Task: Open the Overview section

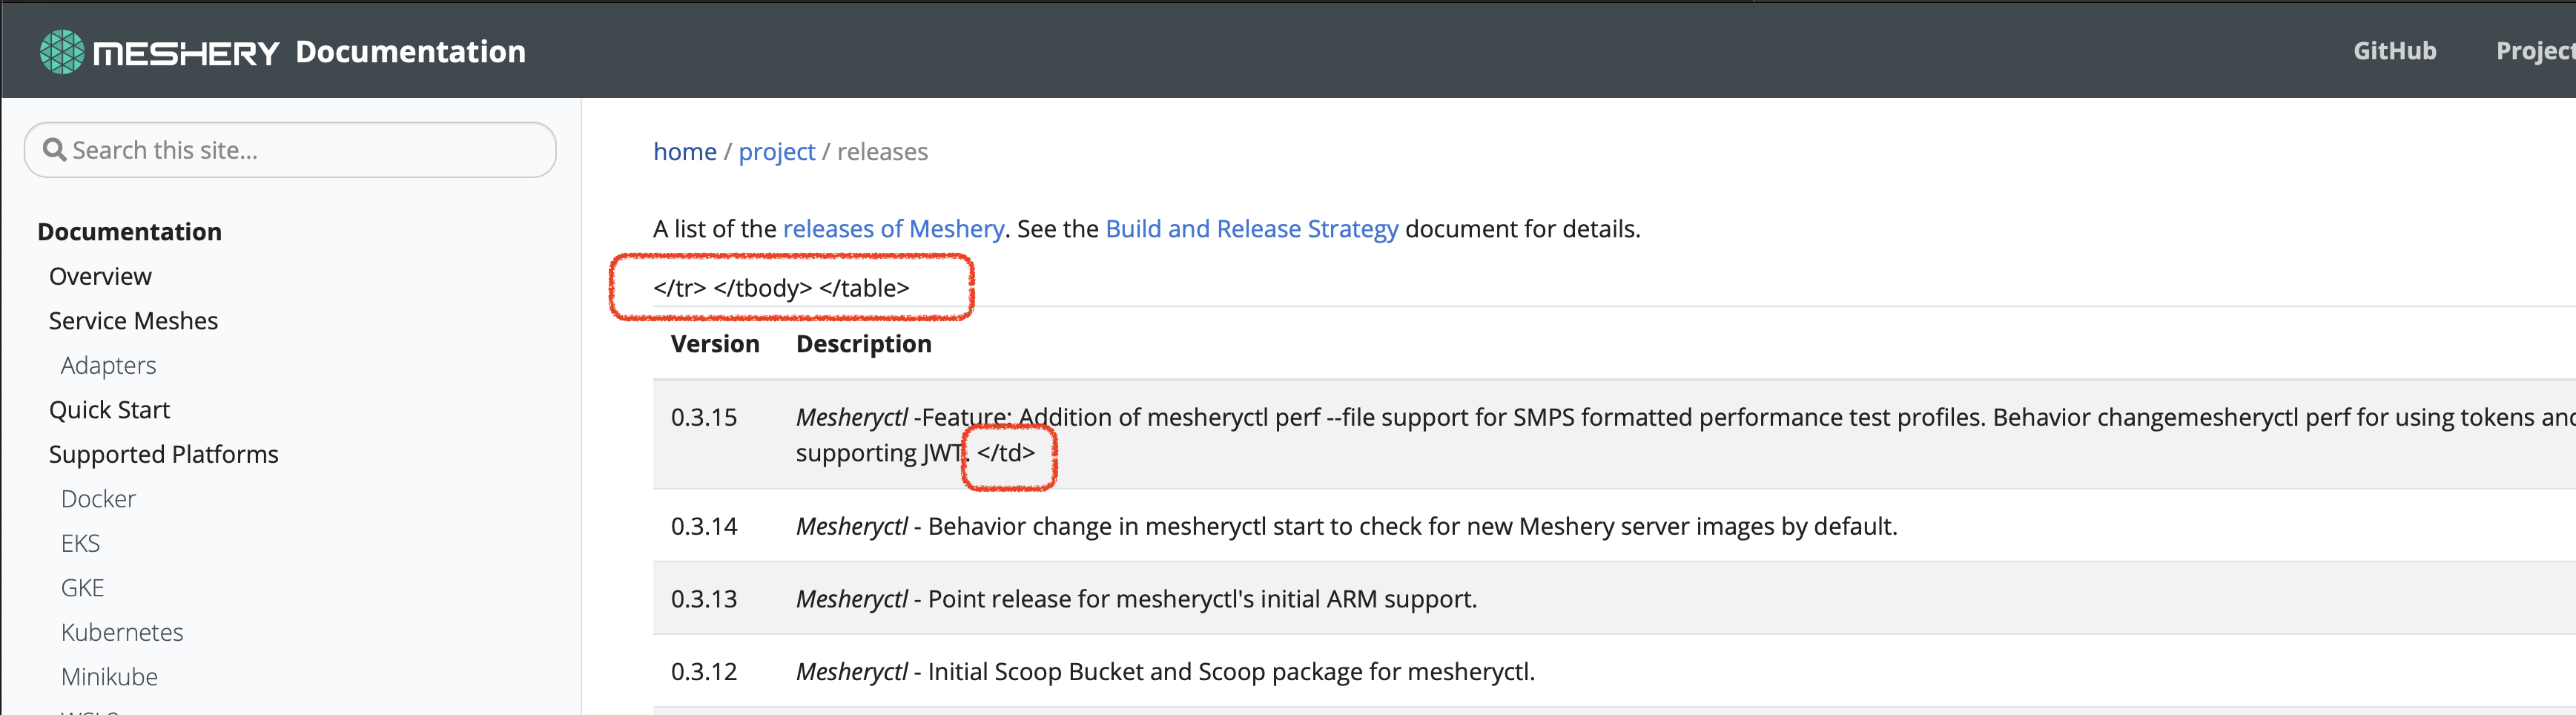Action: pos(99,276)
